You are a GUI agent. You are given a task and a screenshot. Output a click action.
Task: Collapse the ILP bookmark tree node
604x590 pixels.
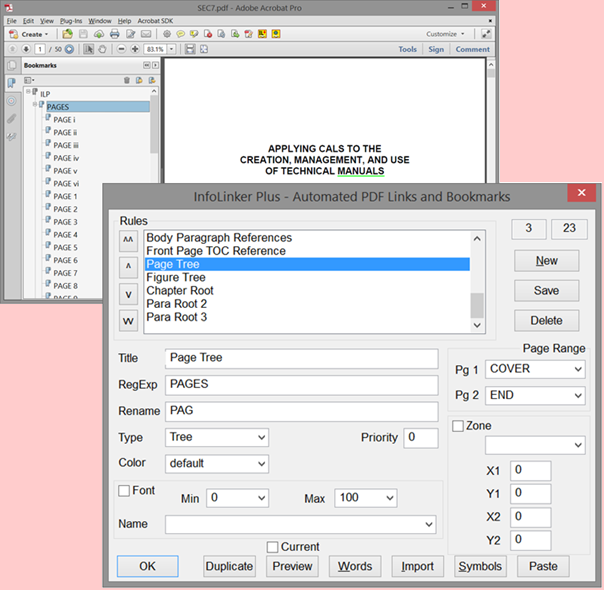(x=28, y=91)
